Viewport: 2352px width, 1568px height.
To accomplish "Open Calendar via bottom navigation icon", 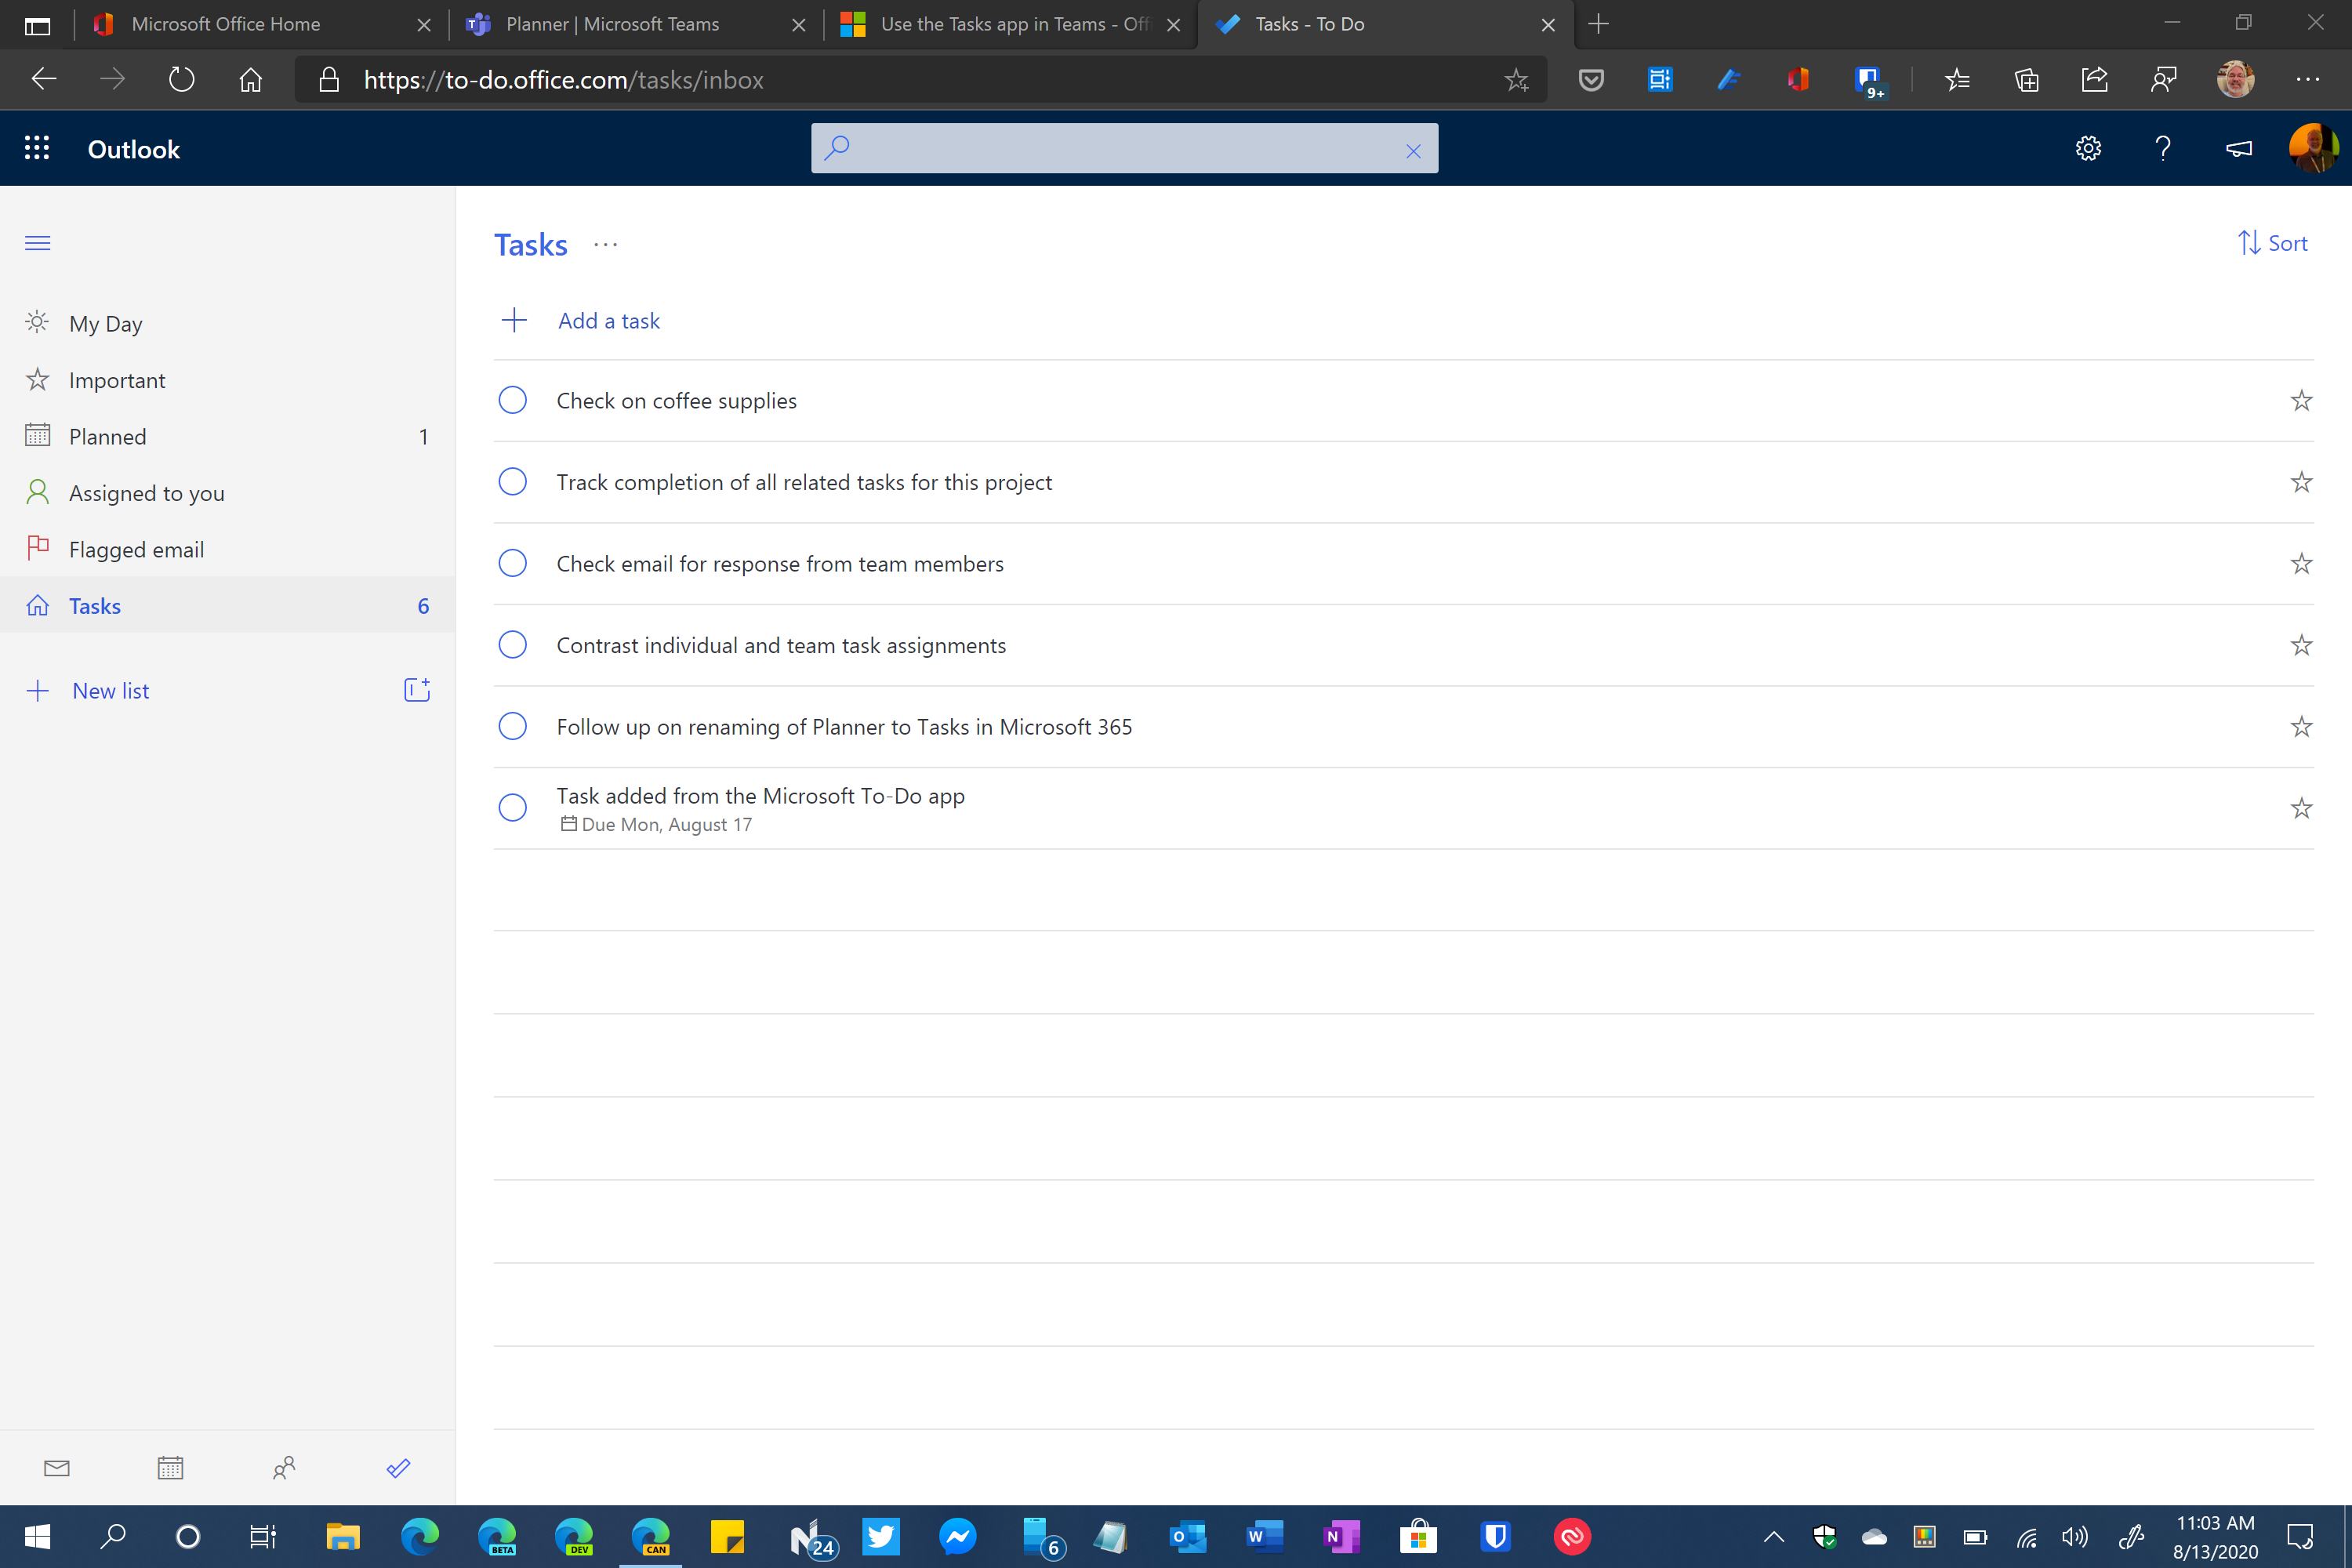I will (x=170, y=1467).
